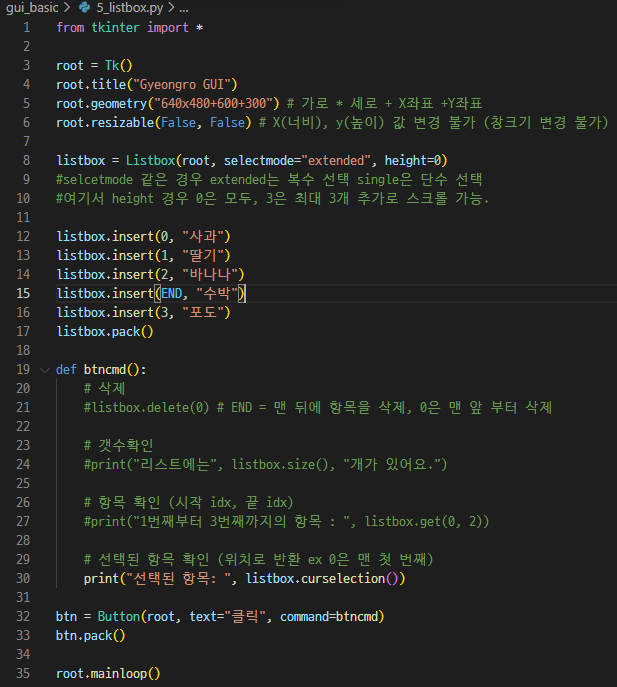The image size is (617, 687).
Task: Click 'height=0' parameter on line 8
Action: pos(413,161)
